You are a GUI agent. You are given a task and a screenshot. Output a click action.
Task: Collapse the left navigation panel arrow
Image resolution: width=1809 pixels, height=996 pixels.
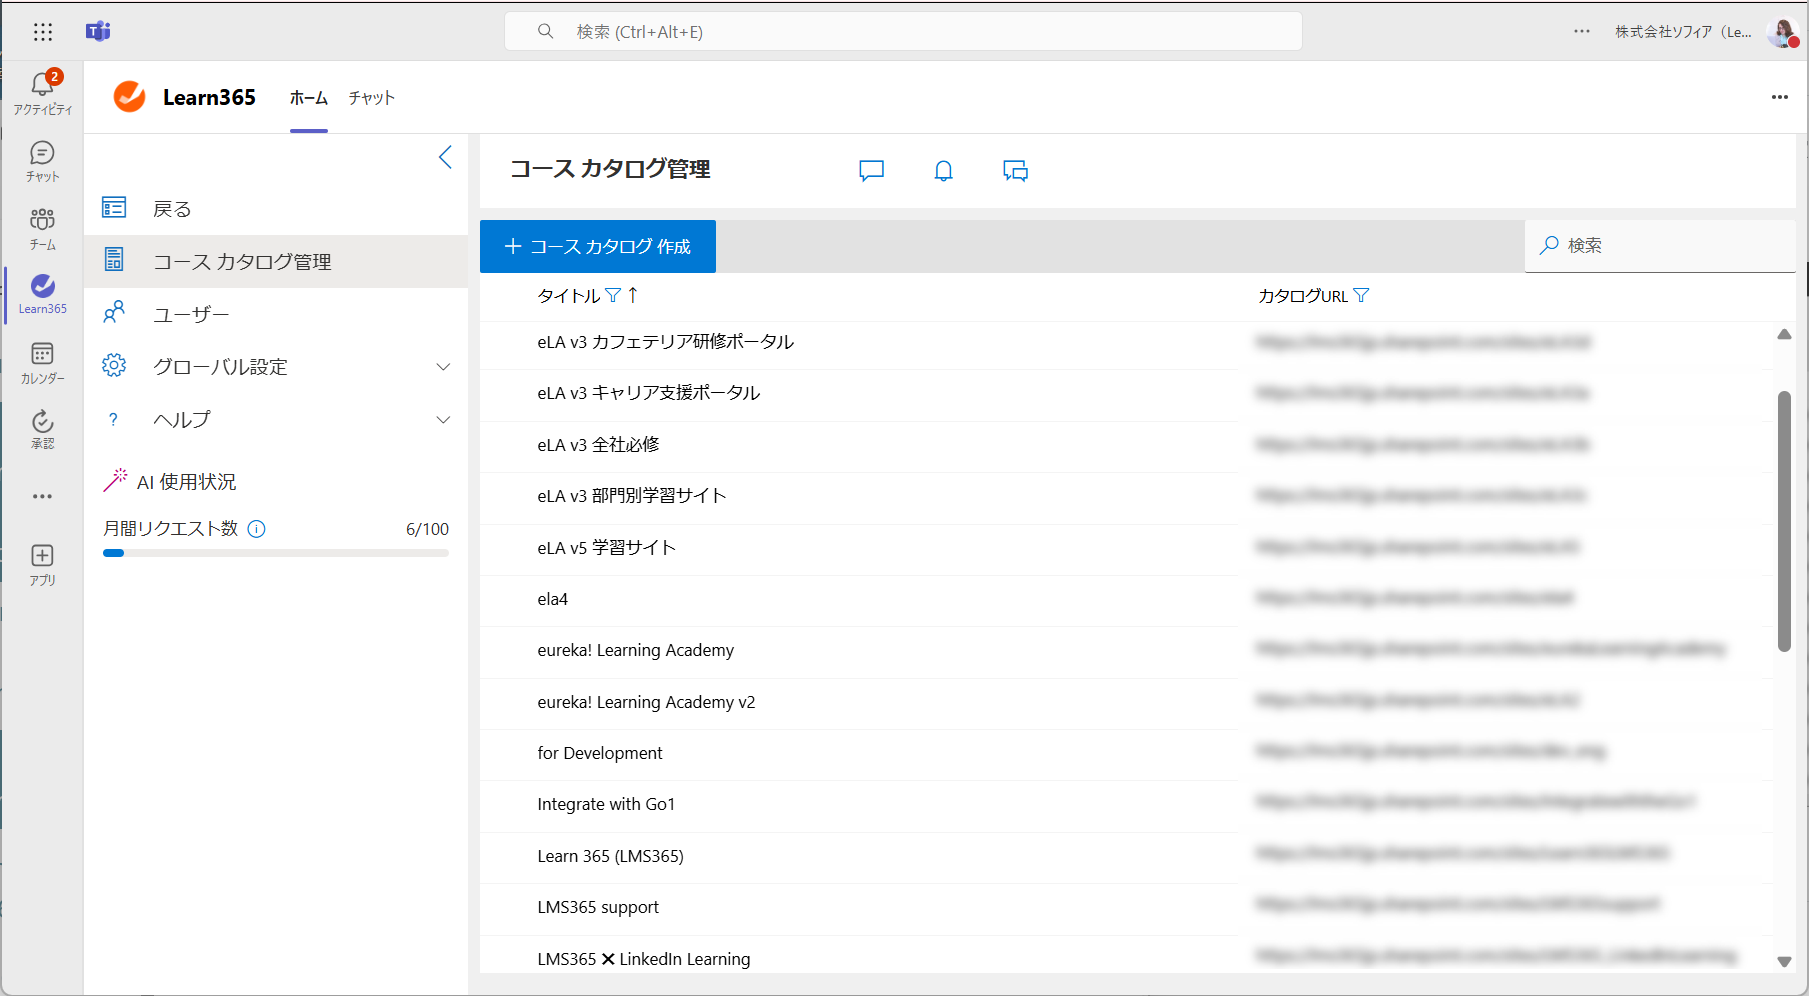coord(446,157)
